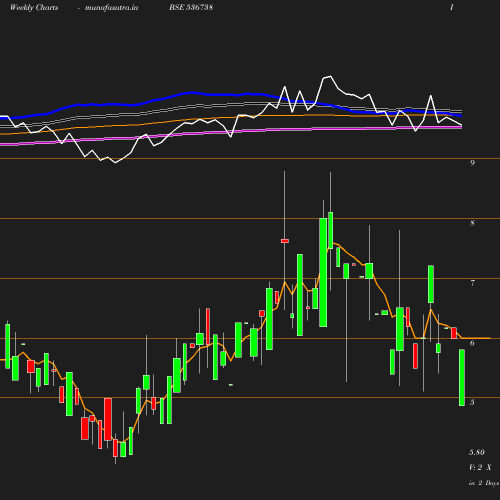Screen dimensions: 500x500
Task: Click the large red candle at the chart low
Action: coord(108,419)
